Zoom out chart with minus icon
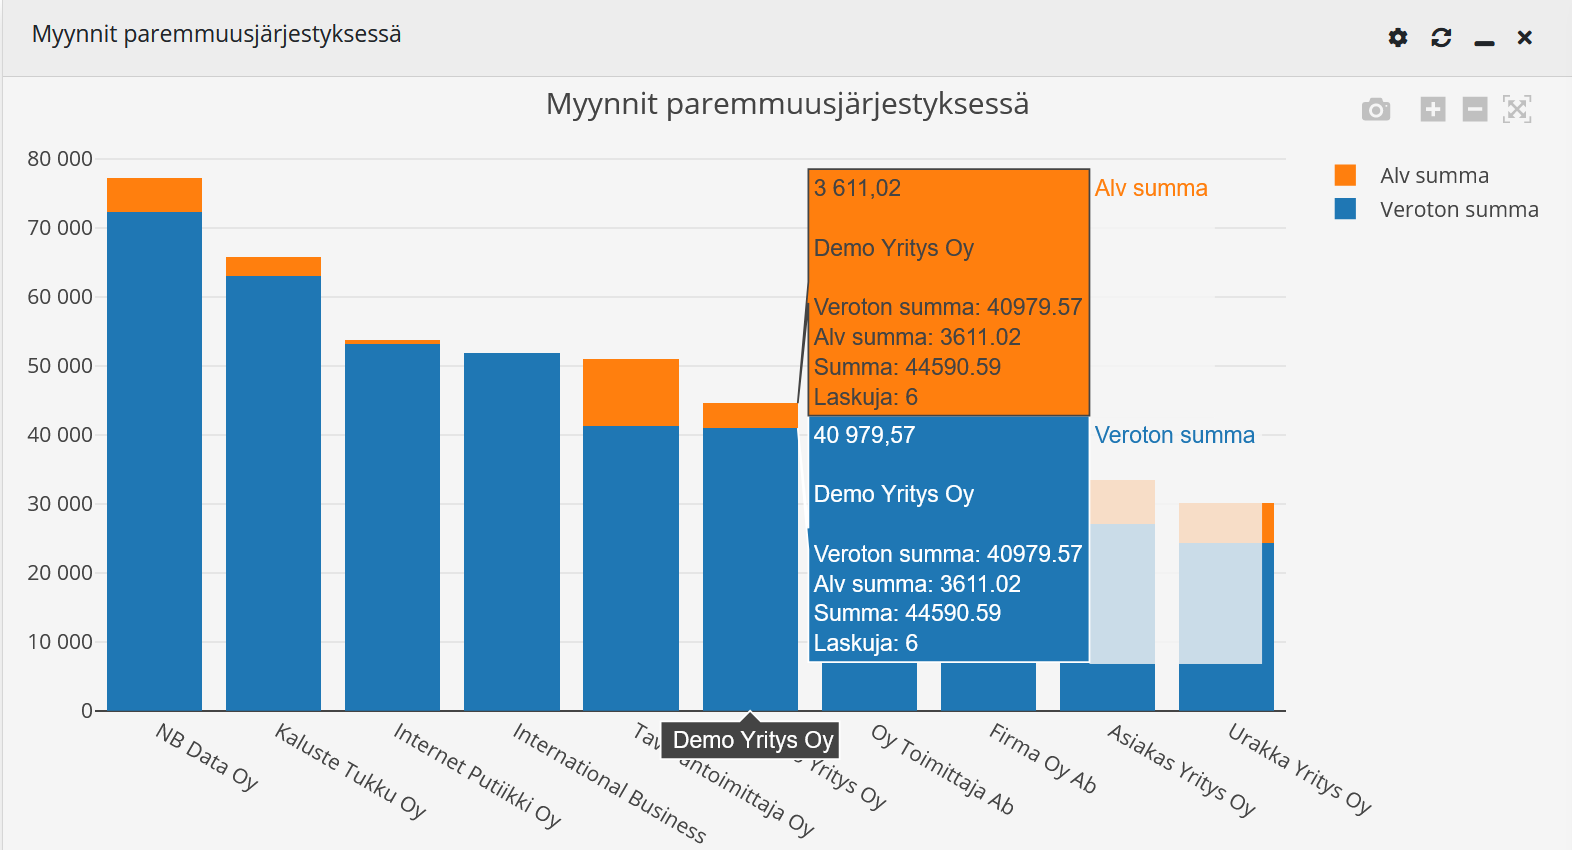 (x=1475, y=109)
